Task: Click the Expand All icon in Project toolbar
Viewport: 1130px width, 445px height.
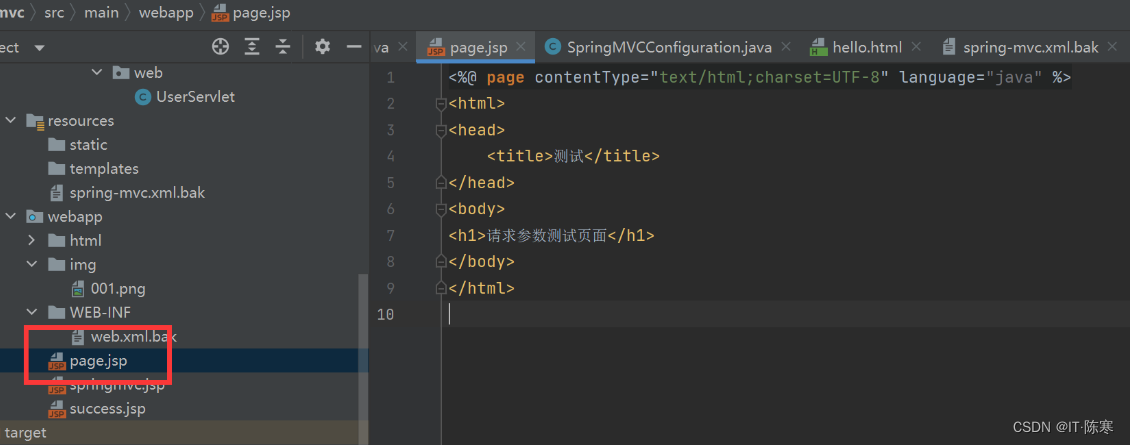Action: pos(252,48)
